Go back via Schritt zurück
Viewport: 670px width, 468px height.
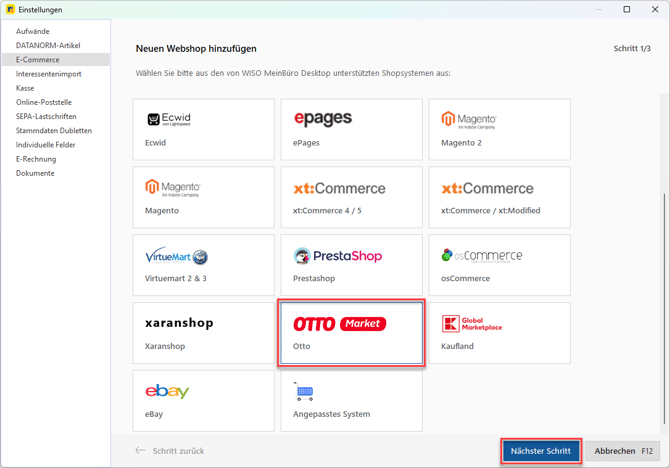(170, 451)
